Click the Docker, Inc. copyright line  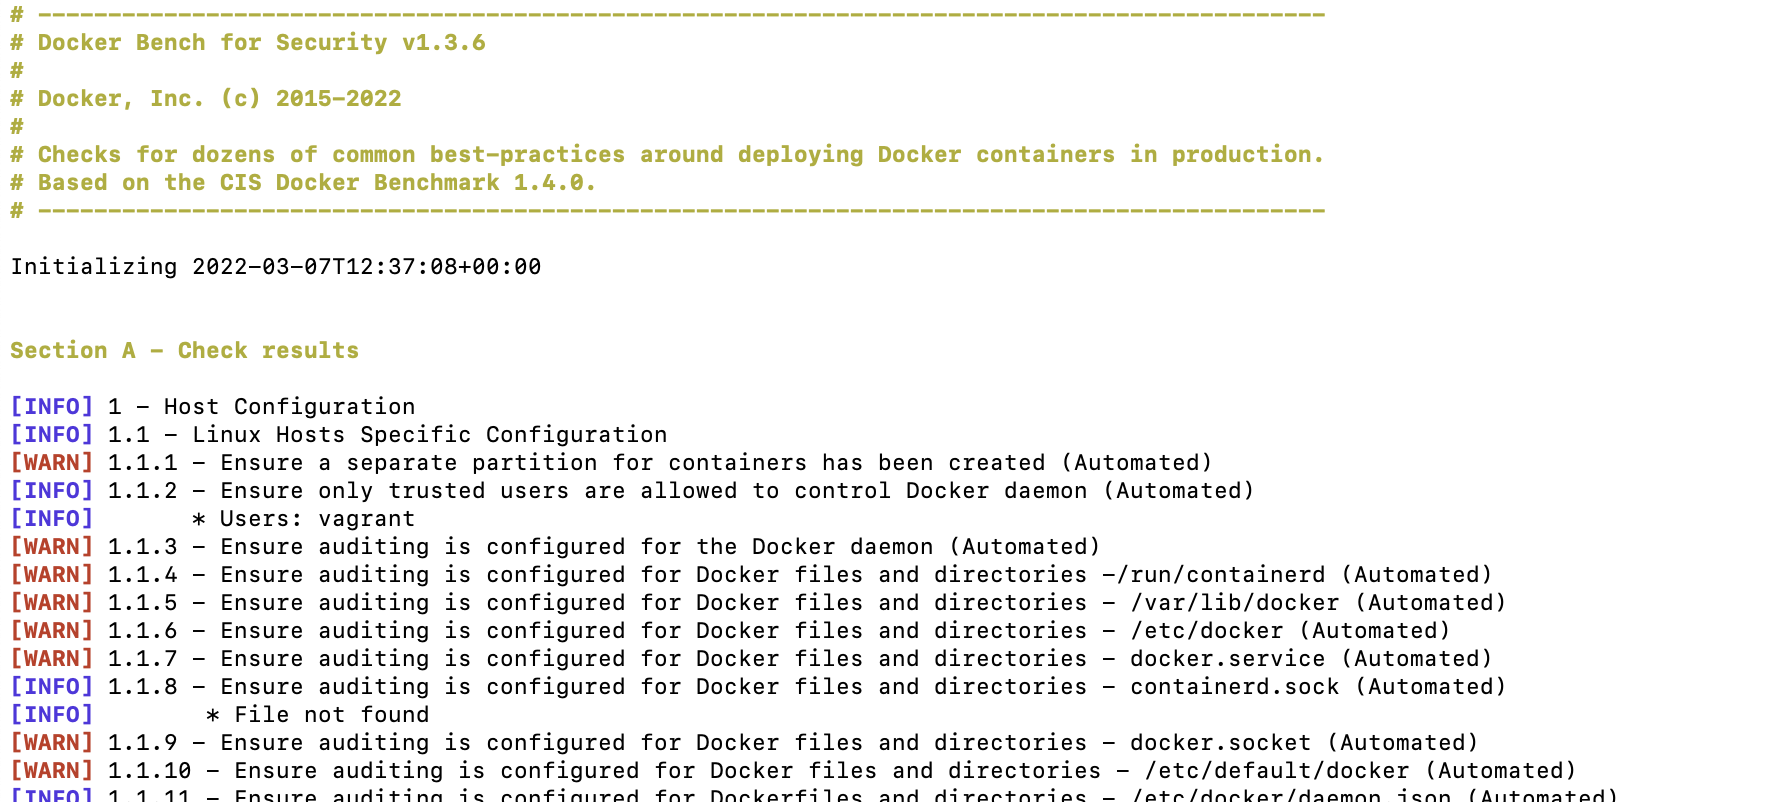click(x=206, y=99)
